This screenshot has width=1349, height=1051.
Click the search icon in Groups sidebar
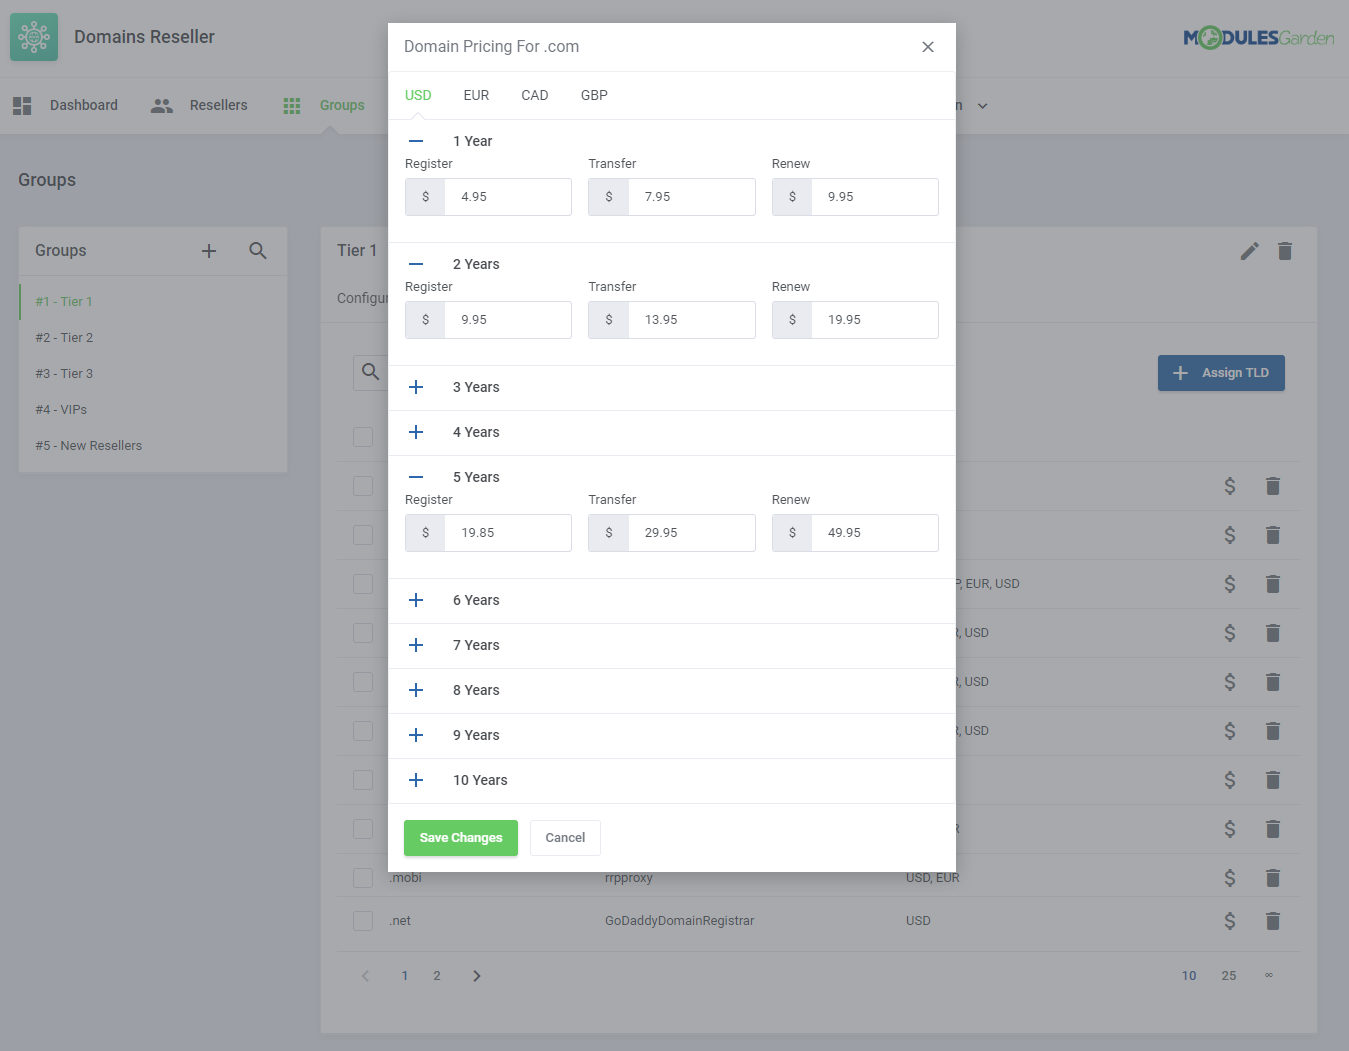coord(258,251)
